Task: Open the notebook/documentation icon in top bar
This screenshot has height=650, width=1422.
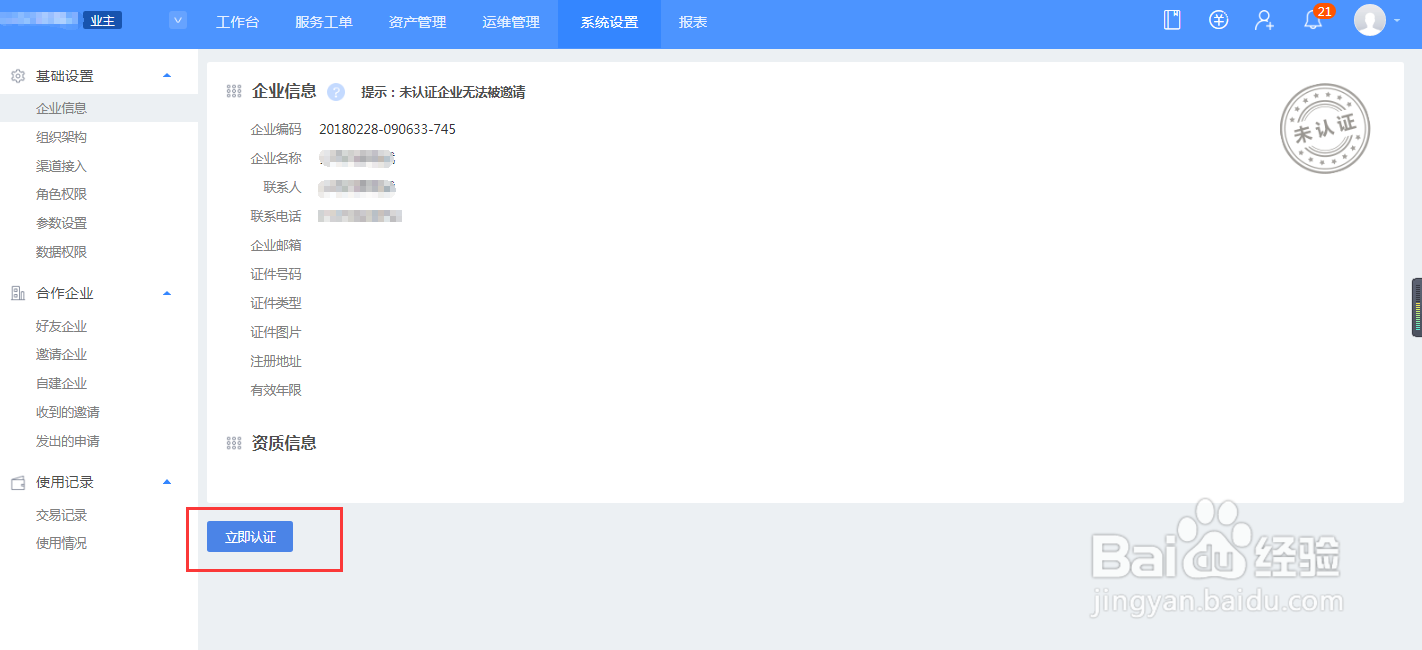Action: point(1170,19)
